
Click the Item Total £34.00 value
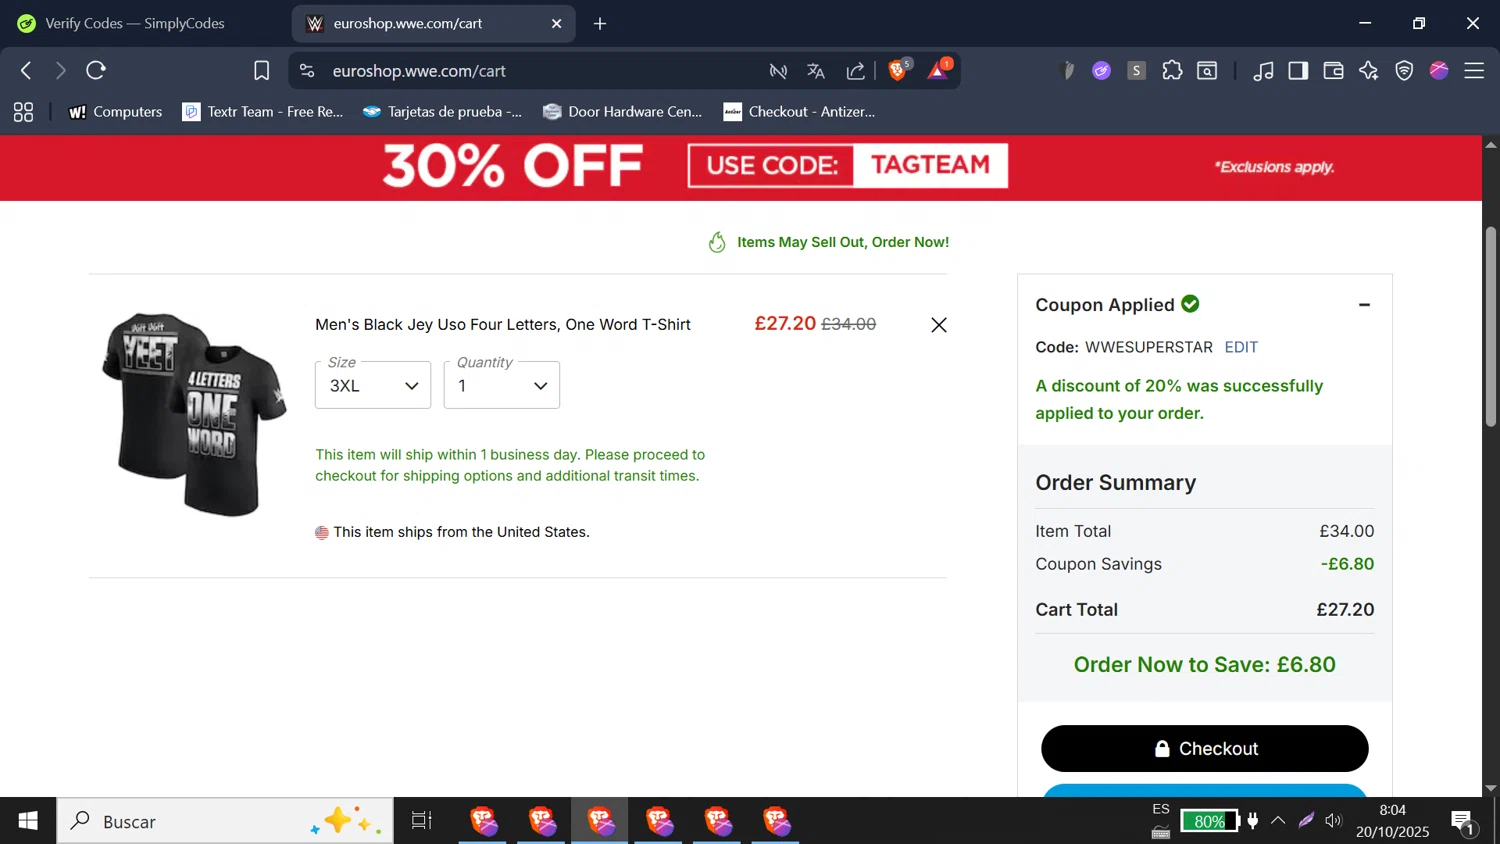click(x=1346, y=531)
